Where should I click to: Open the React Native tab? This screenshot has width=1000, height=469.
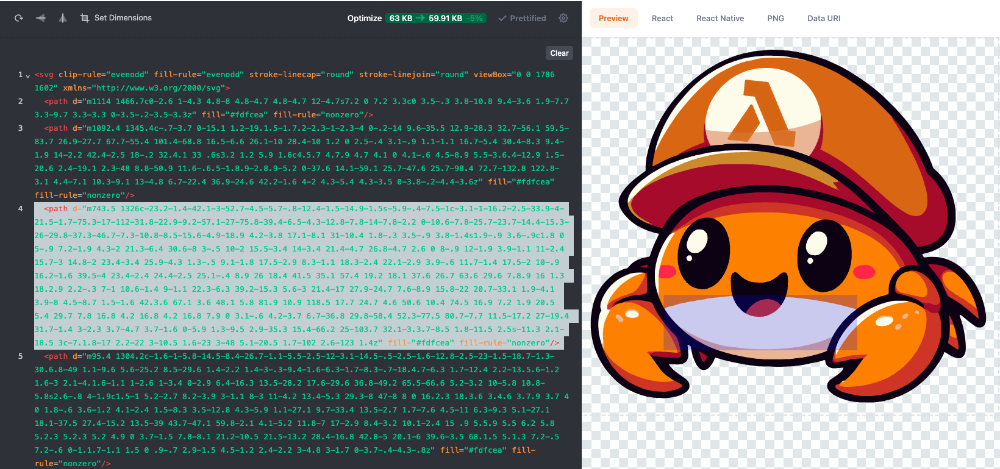[x=720, y=19]
